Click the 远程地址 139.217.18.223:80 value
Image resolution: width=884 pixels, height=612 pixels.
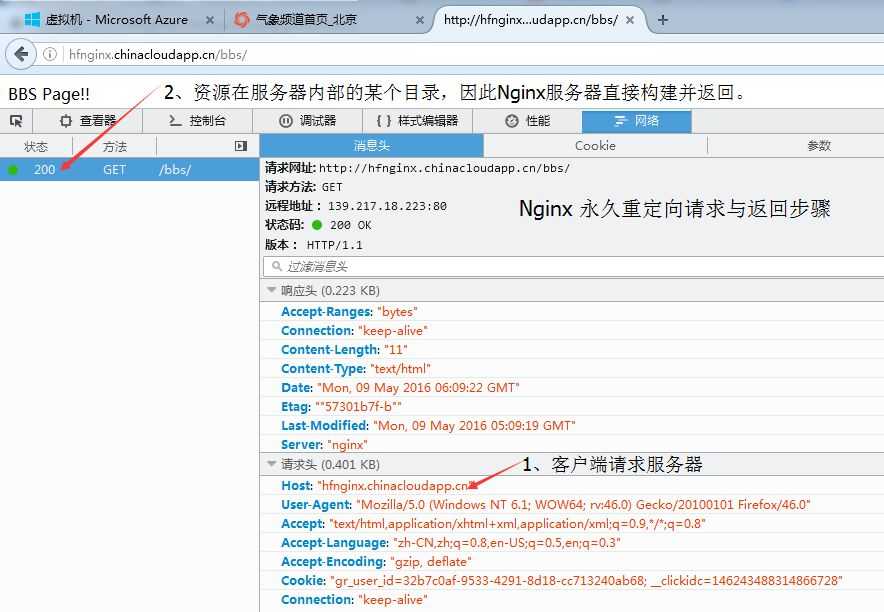pyautogui.click(x=387, y=206)
